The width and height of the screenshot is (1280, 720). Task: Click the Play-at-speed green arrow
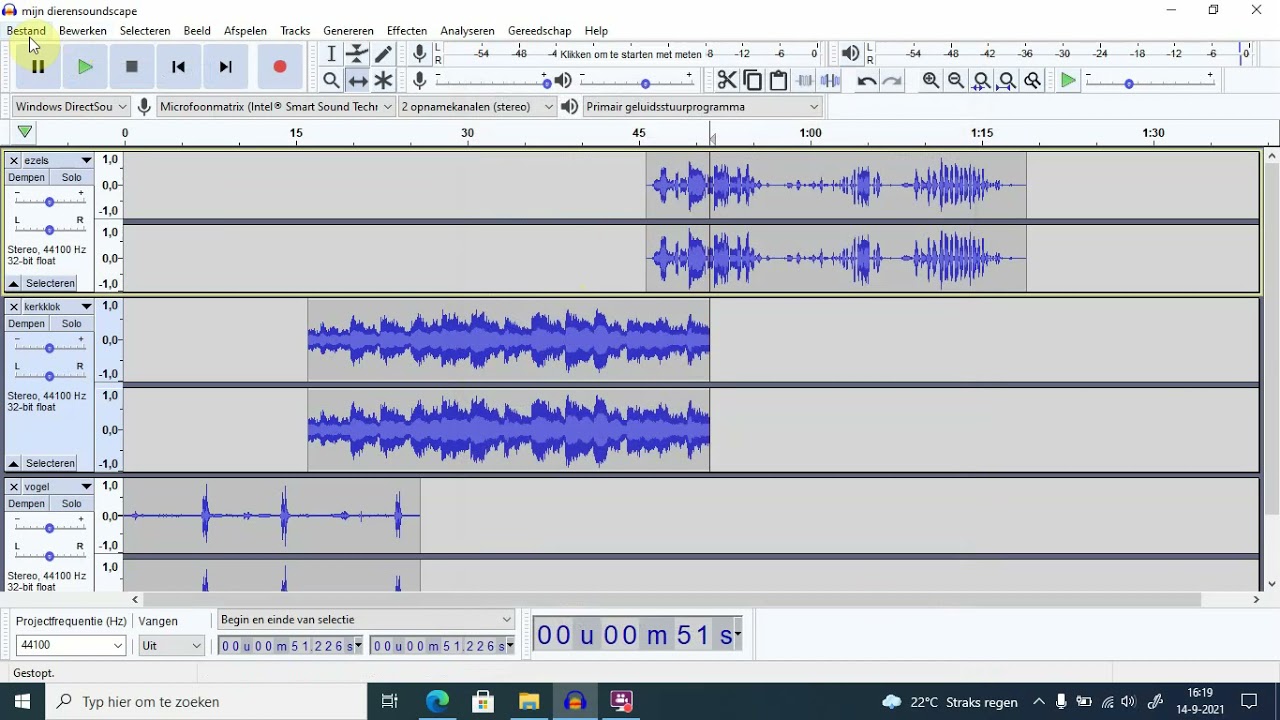click(x=1068, y=80)
